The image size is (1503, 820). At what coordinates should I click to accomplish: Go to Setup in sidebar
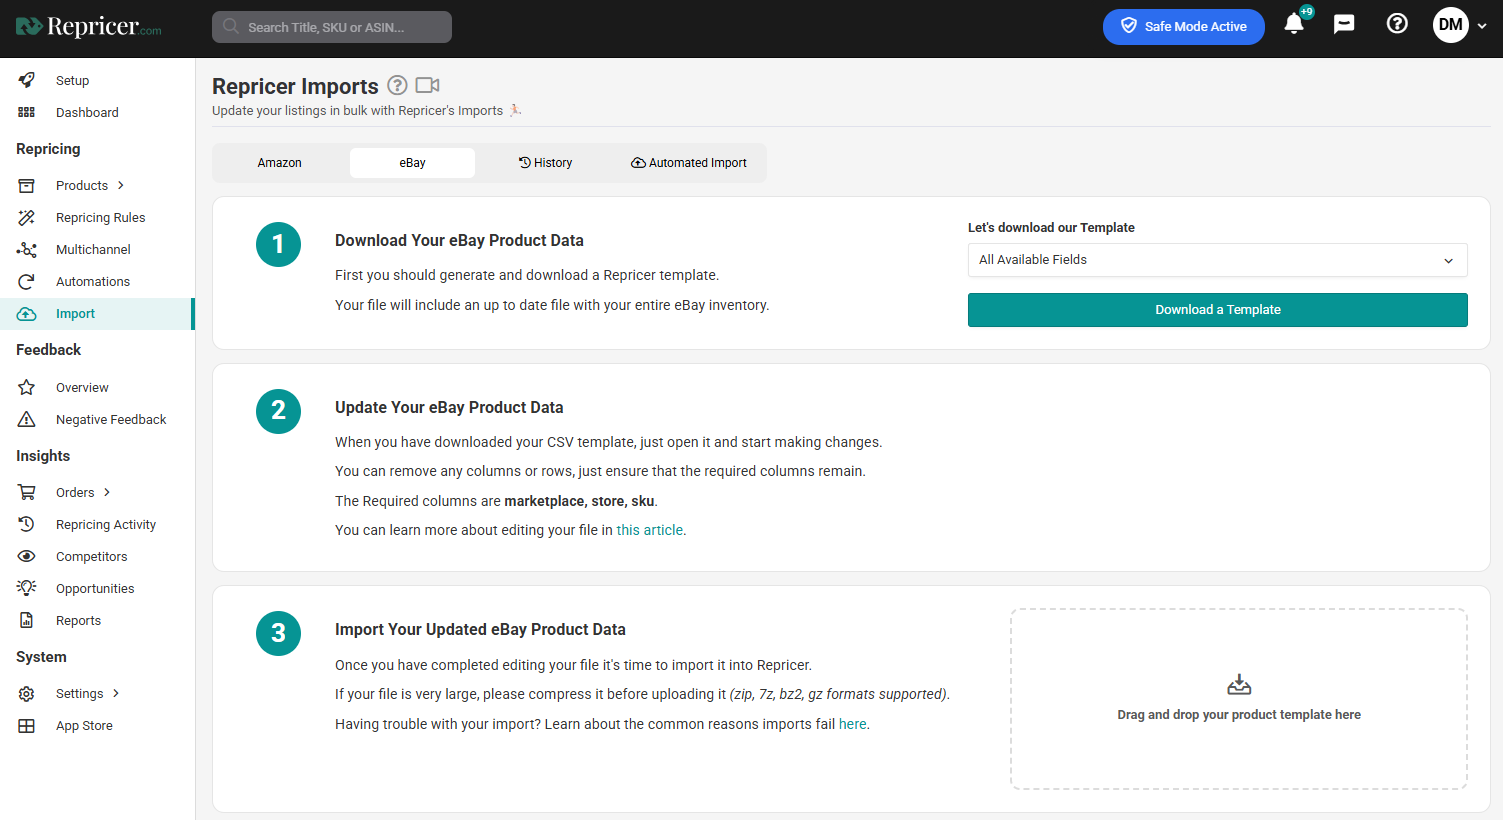pyautogui.click(x=72, y=80)
